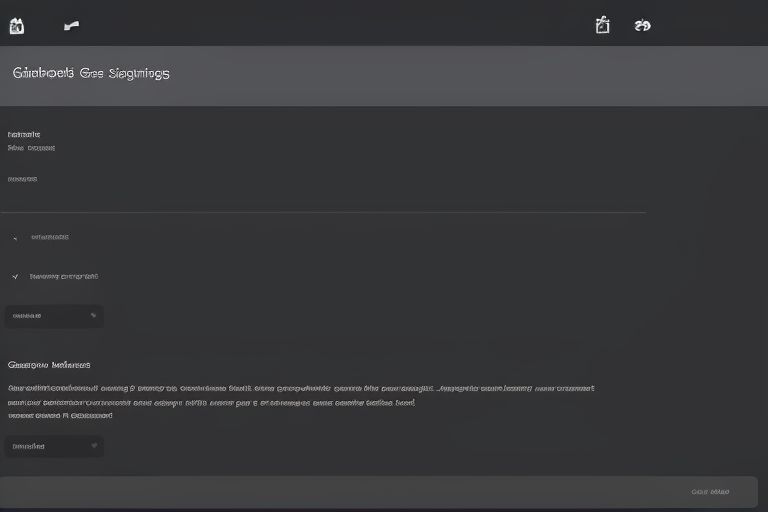Click the rightmost icon in the top bar
The image size is (768, 512).
pyautogui.click(x=643, y=26)
